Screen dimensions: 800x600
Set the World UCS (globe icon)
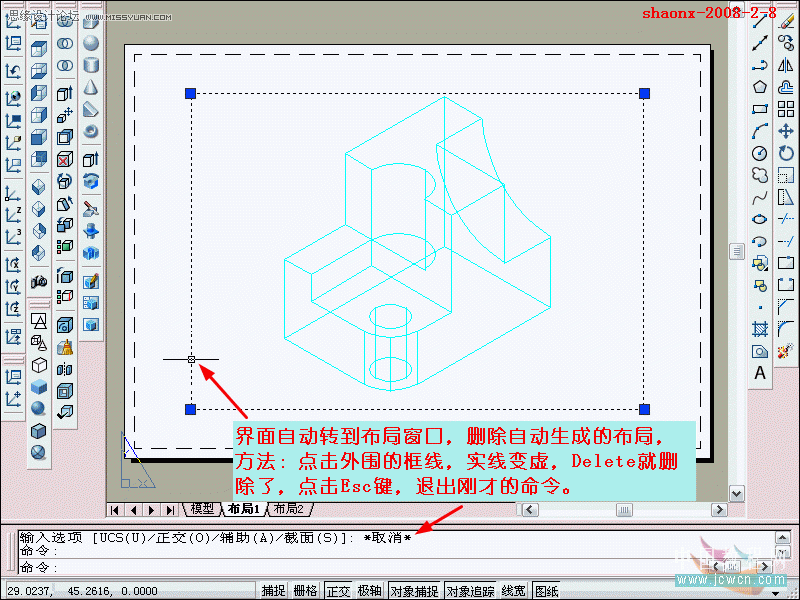(13, 97)
